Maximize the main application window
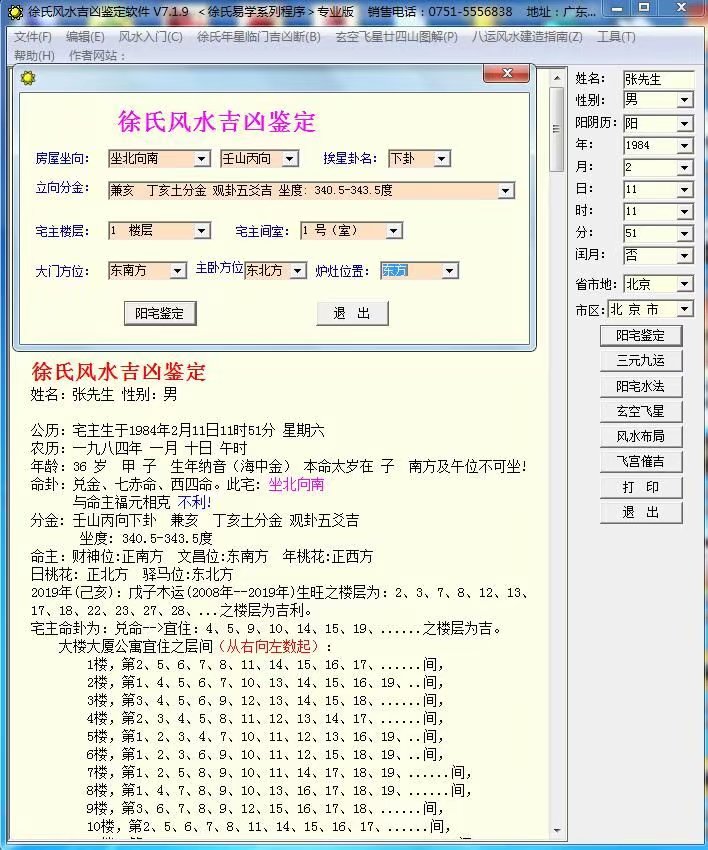 coord(643,9)
